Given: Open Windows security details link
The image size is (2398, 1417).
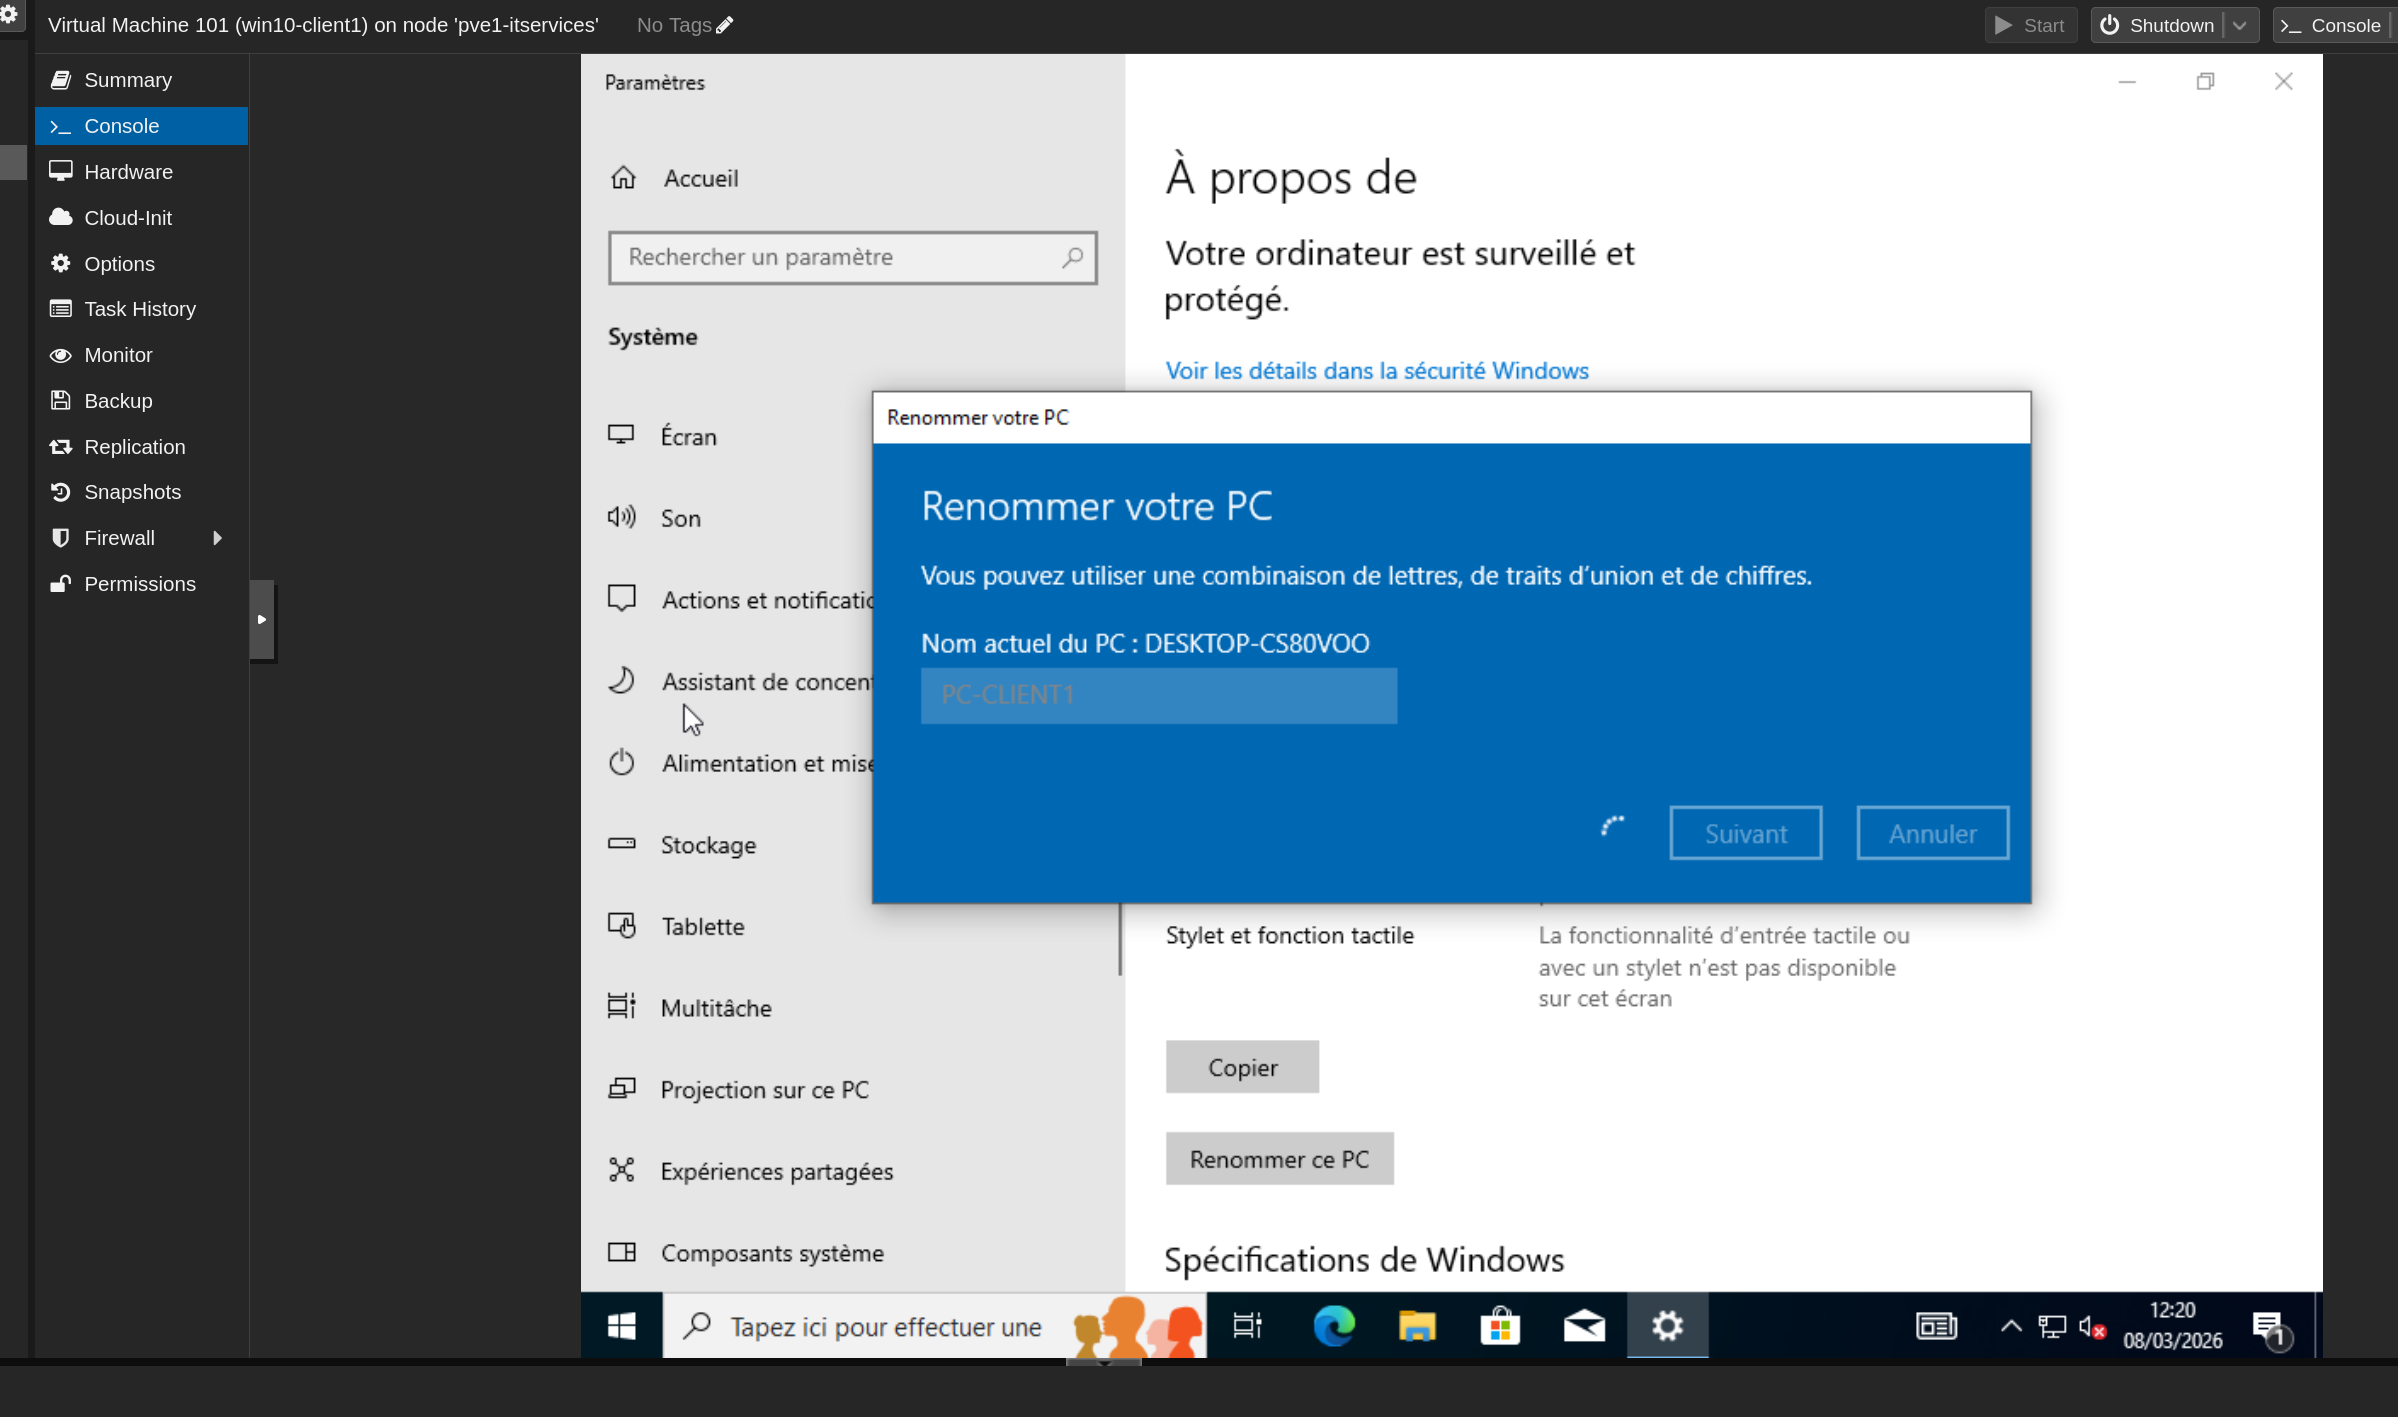Looking at the screenshot, I should [1376, 371].
